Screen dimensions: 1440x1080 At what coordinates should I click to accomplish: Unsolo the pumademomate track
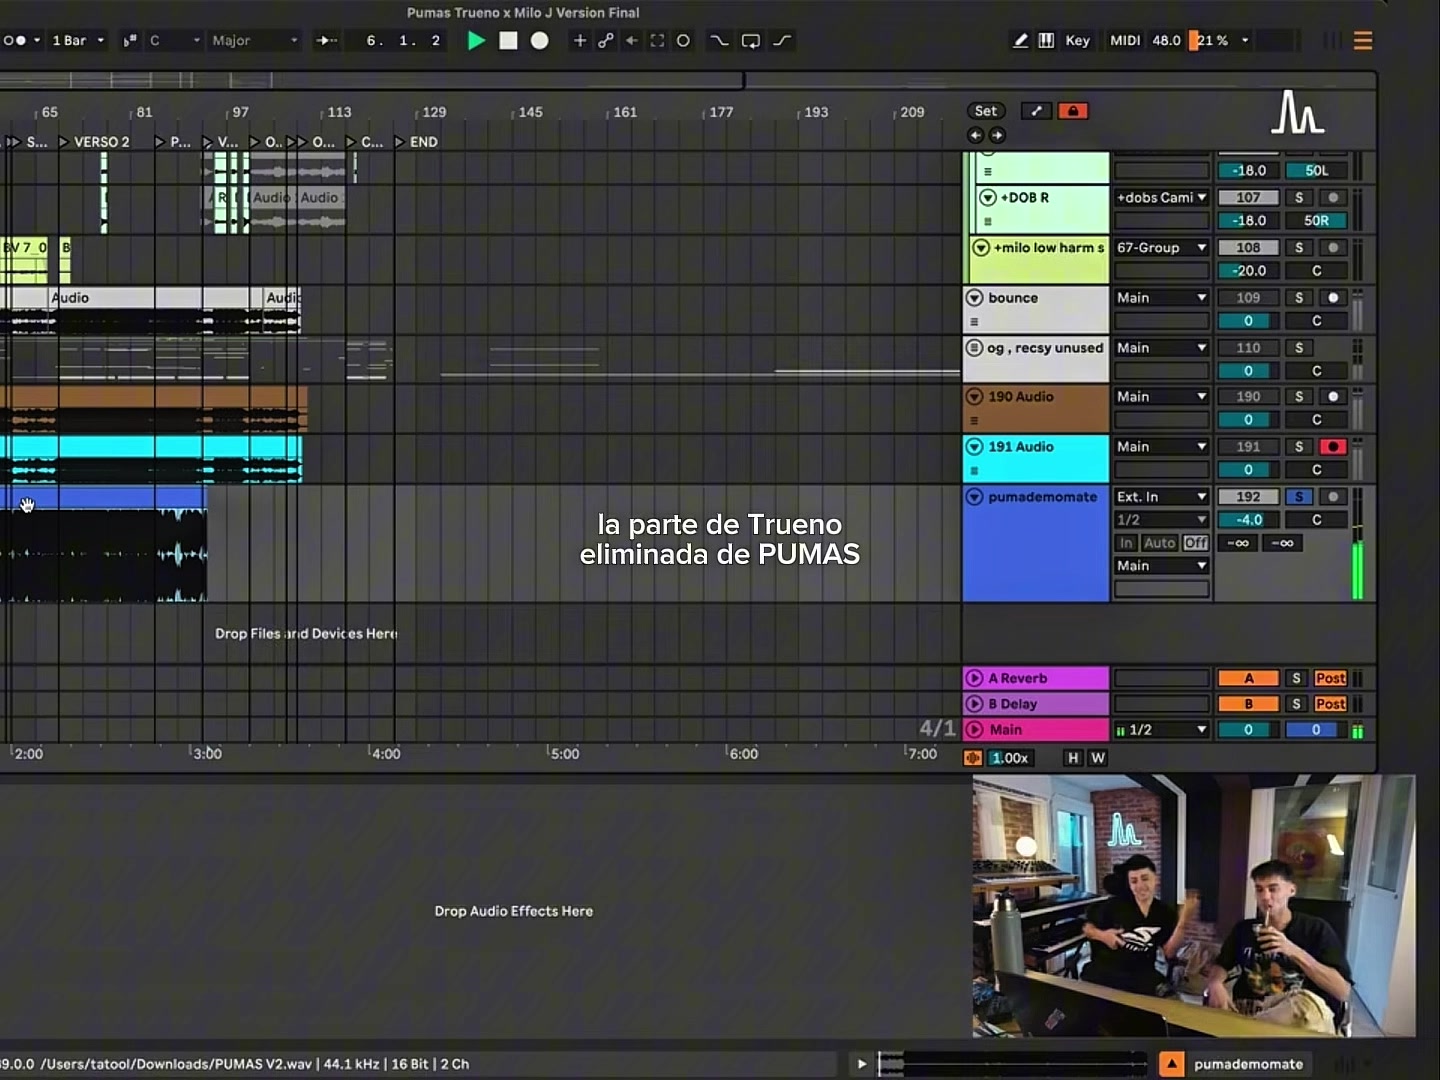1299,497
